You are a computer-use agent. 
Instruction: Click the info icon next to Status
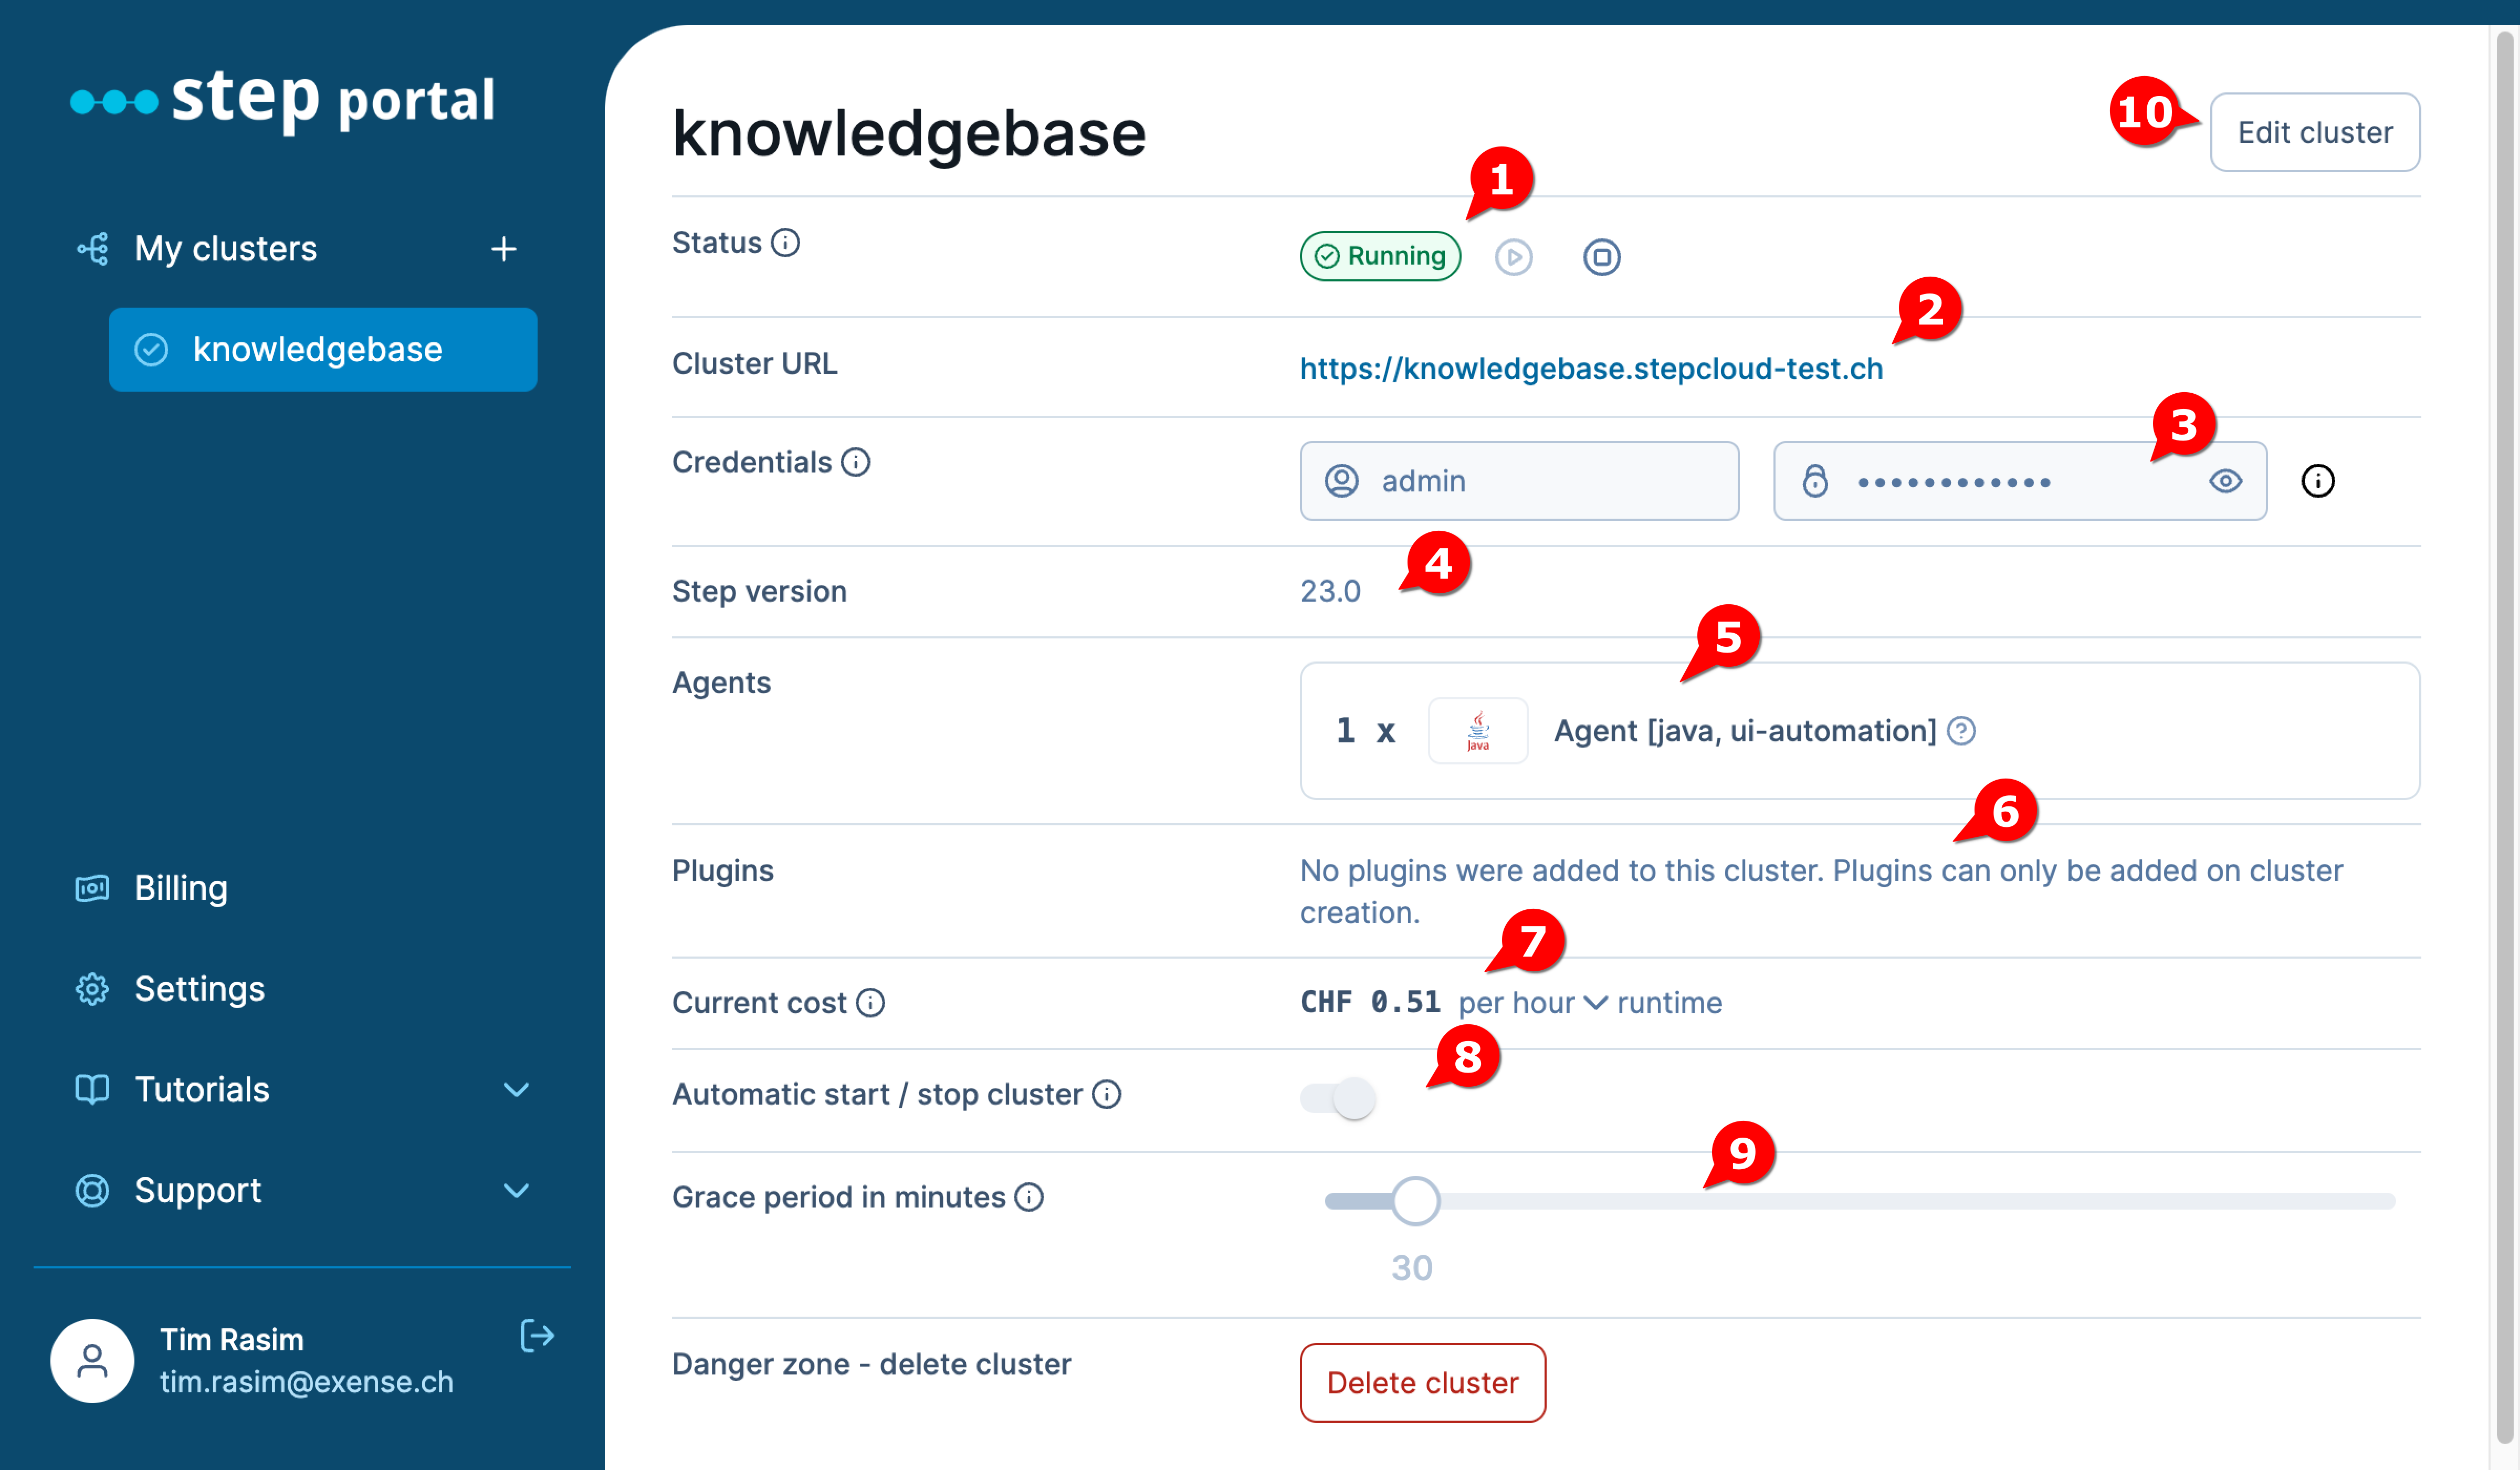786,242
